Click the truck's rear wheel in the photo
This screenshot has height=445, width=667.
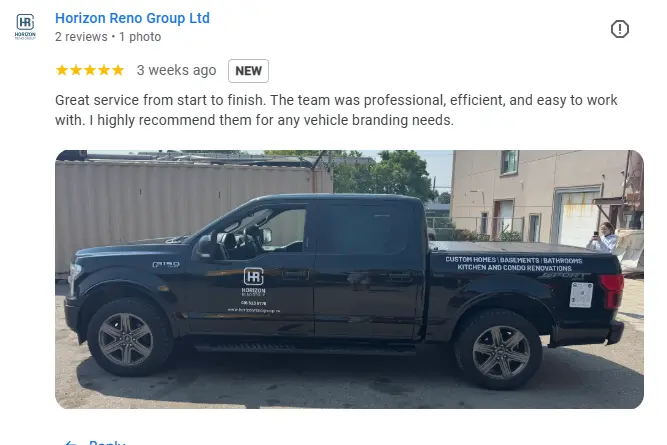pos(499,351)
